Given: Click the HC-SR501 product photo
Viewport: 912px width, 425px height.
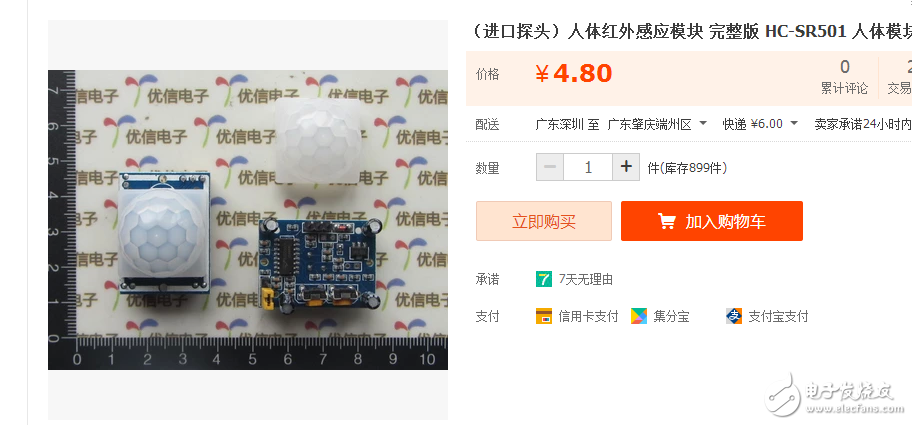Looking at the screenshot, I should (248, 220).
